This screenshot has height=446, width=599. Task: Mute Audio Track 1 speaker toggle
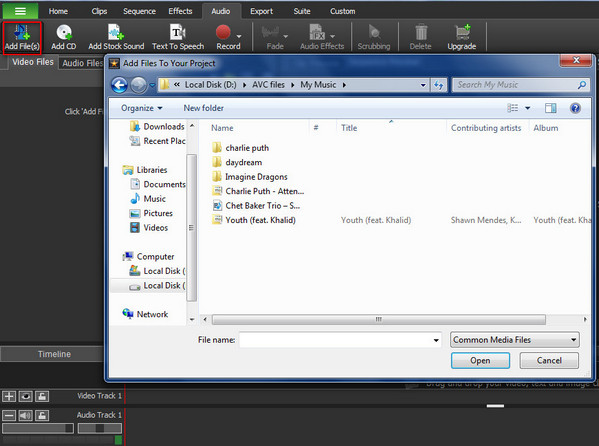pos(26,415)
